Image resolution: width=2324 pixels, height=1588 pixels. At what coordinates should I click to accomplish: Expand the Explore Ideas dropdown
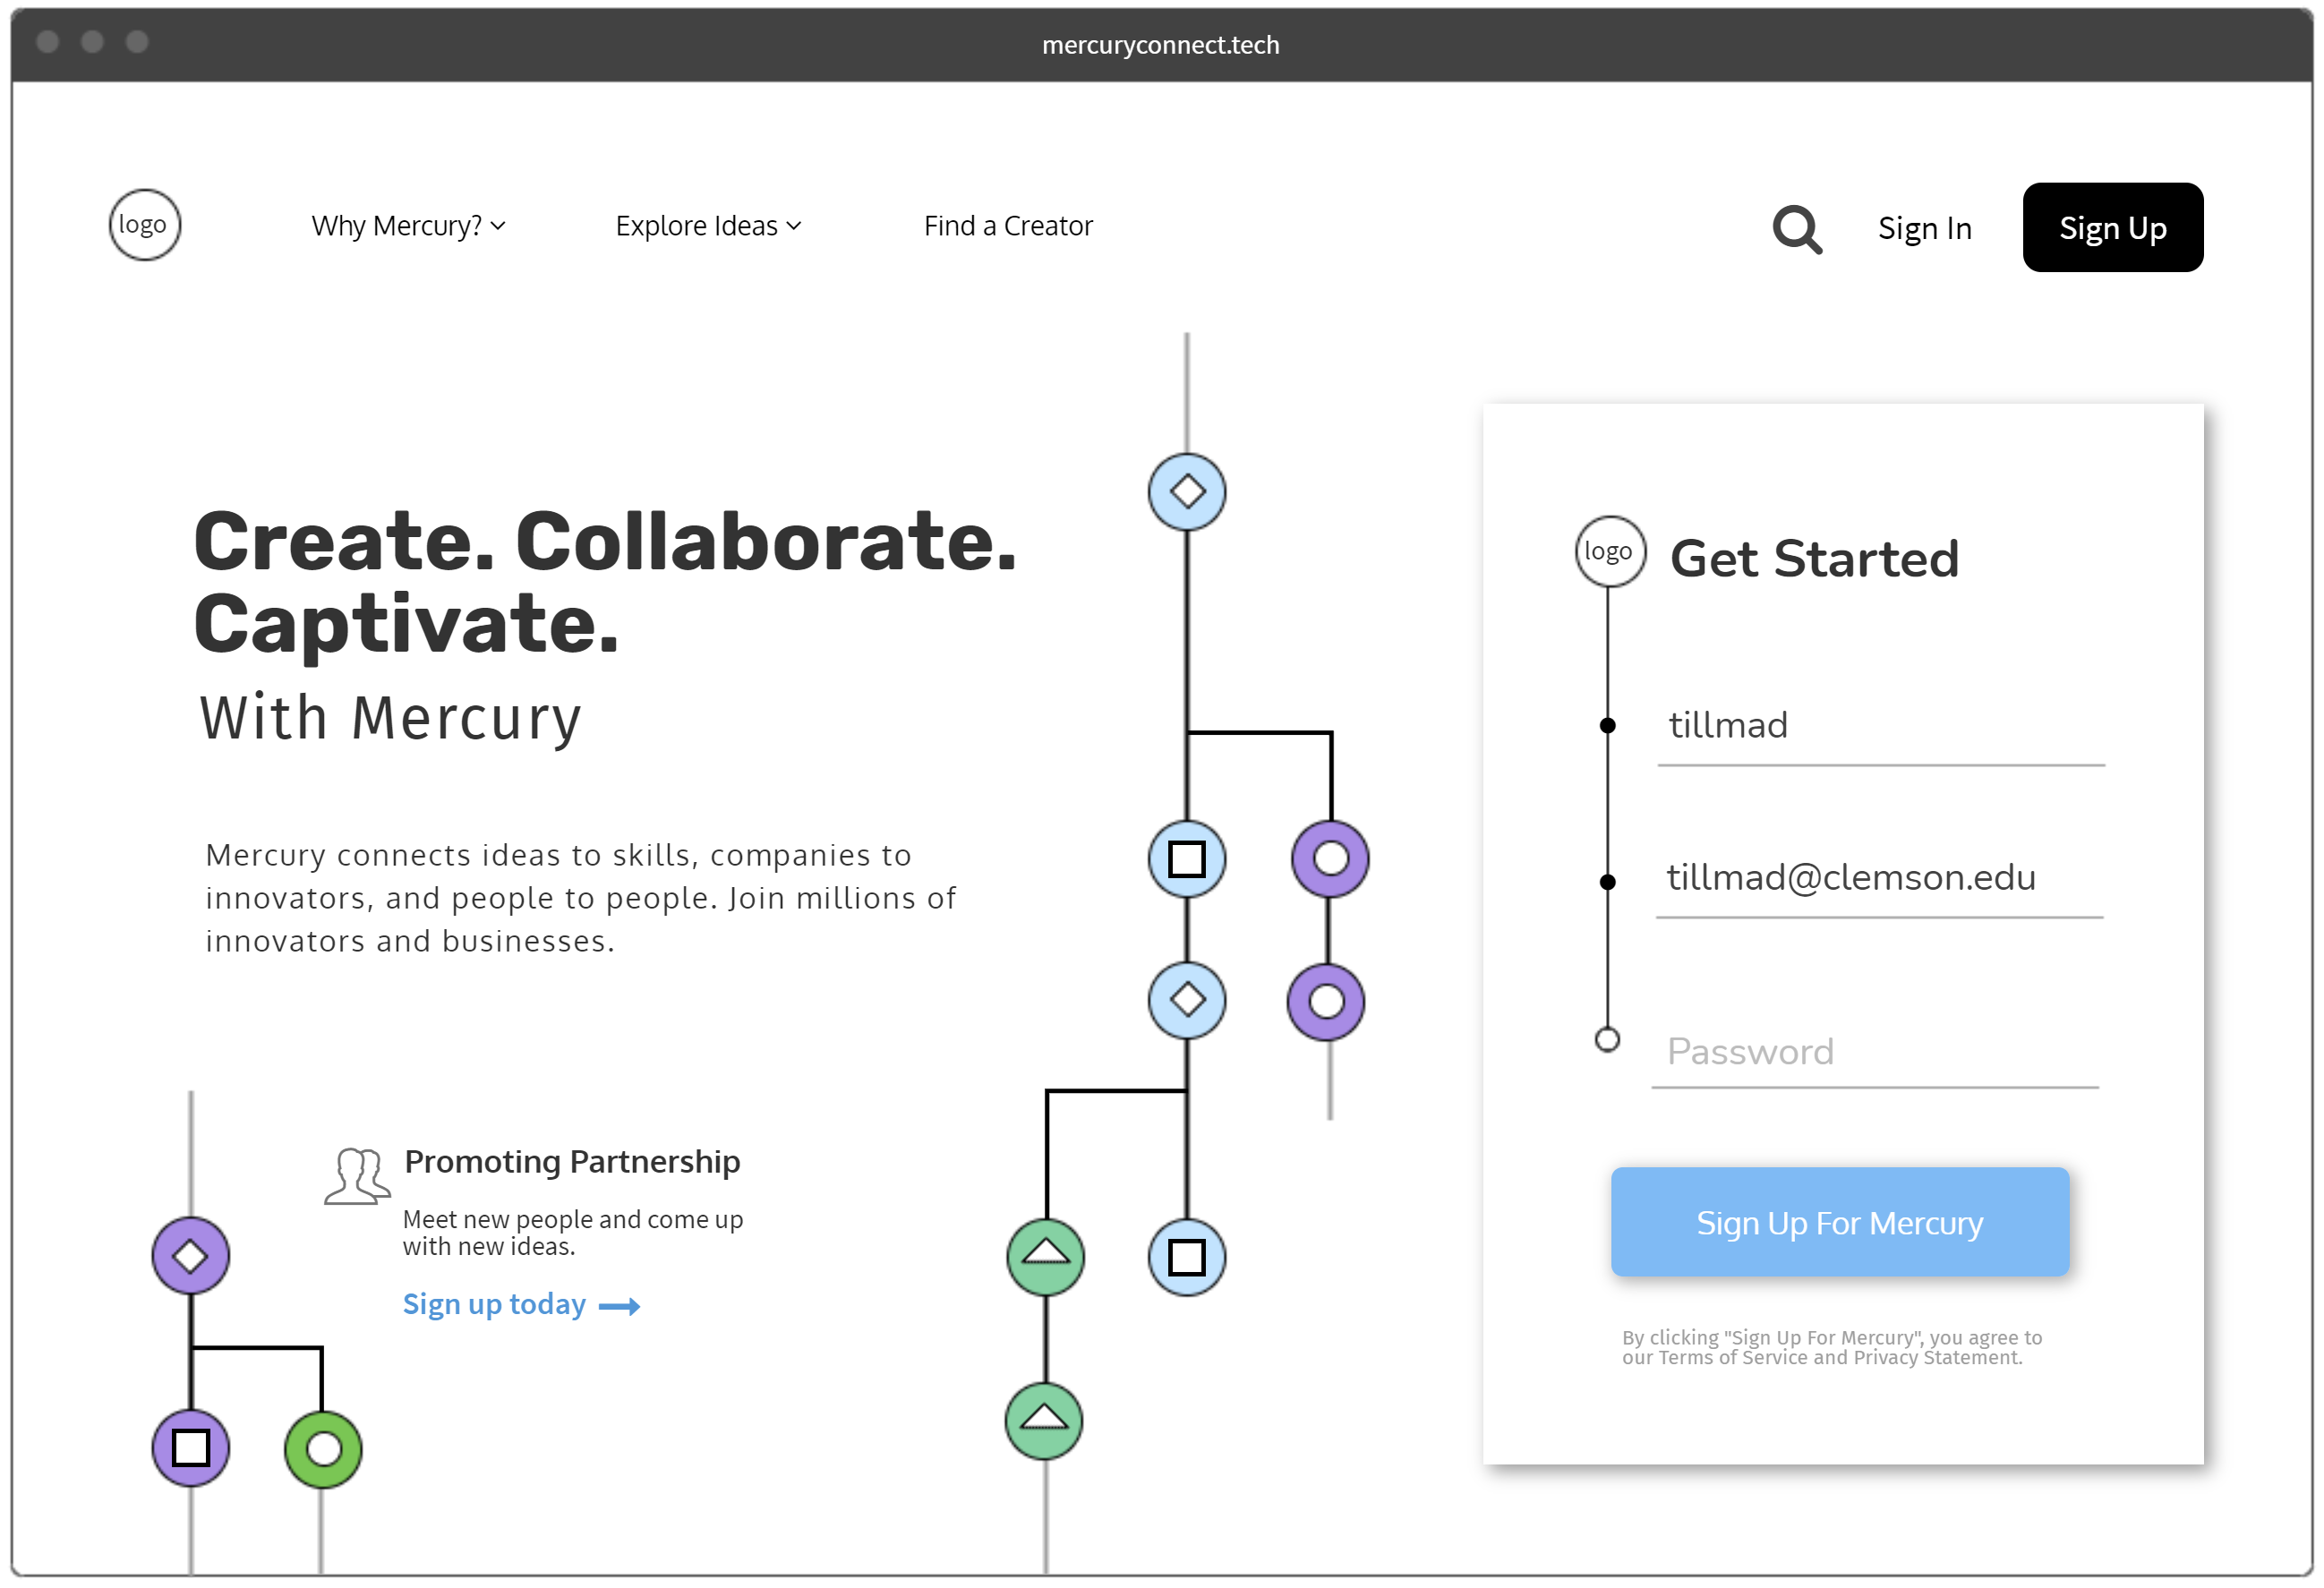[708, 226]
